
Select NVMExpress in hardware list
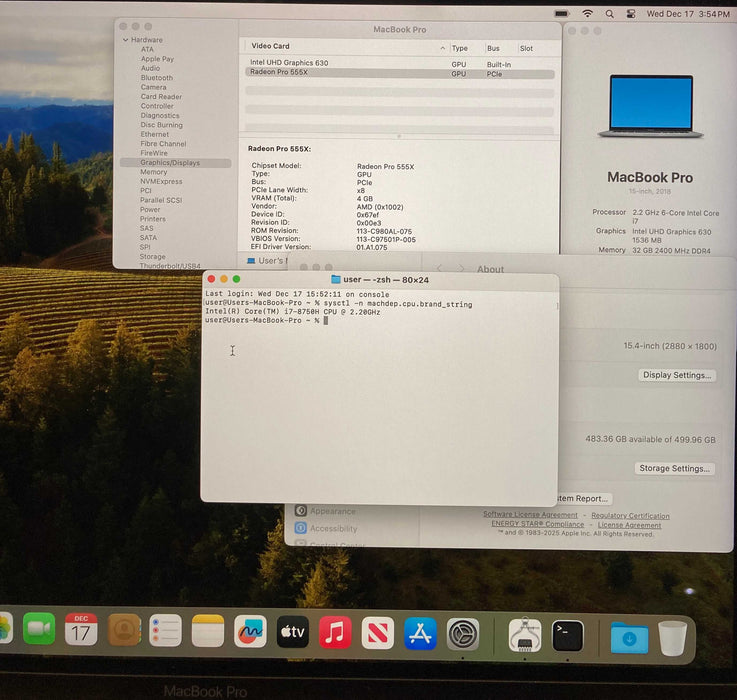(161, 181)
